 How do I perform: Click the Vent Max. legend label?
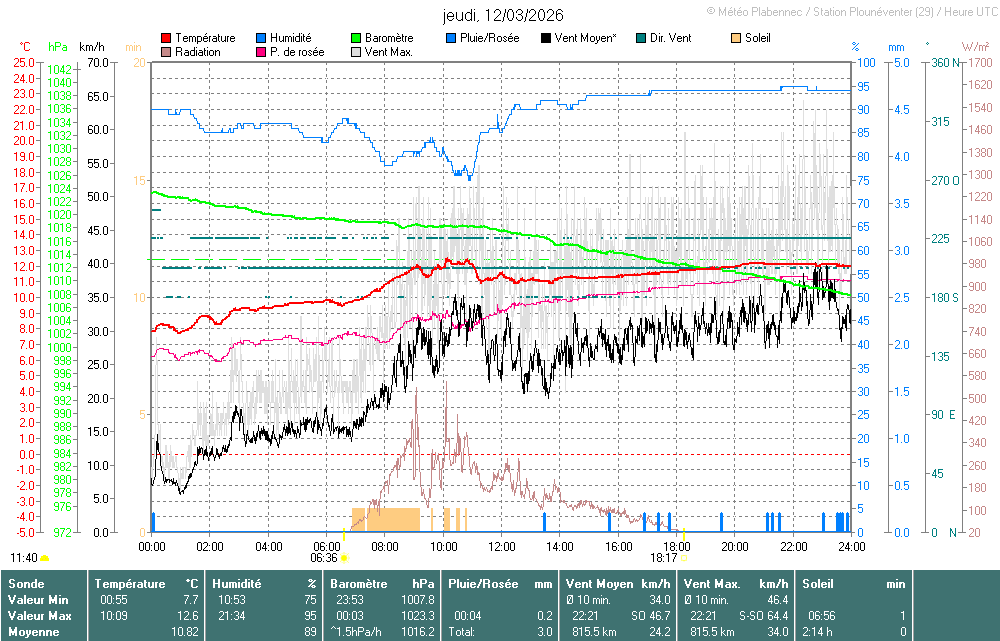[x=391, y=52]
